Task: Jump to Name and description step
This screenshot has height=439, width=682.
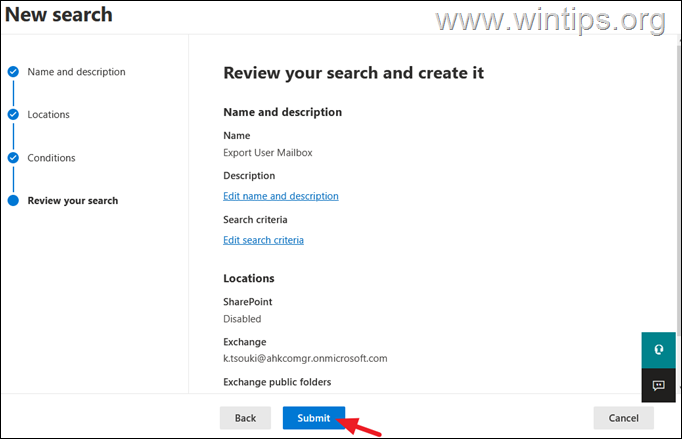Action: [76, 71]
